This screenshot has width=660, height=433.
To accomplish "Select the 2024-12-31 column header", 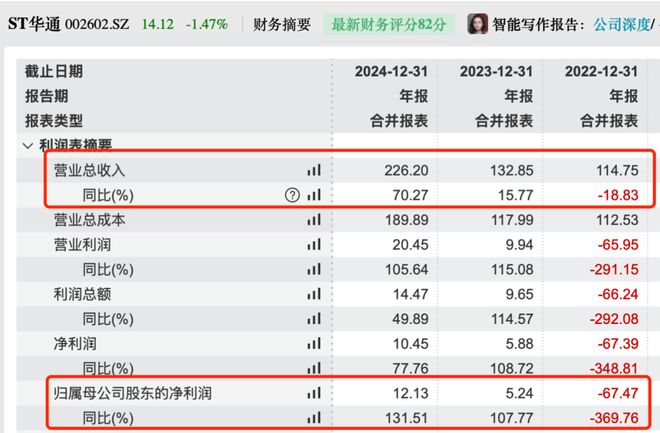I will point(391,72).
